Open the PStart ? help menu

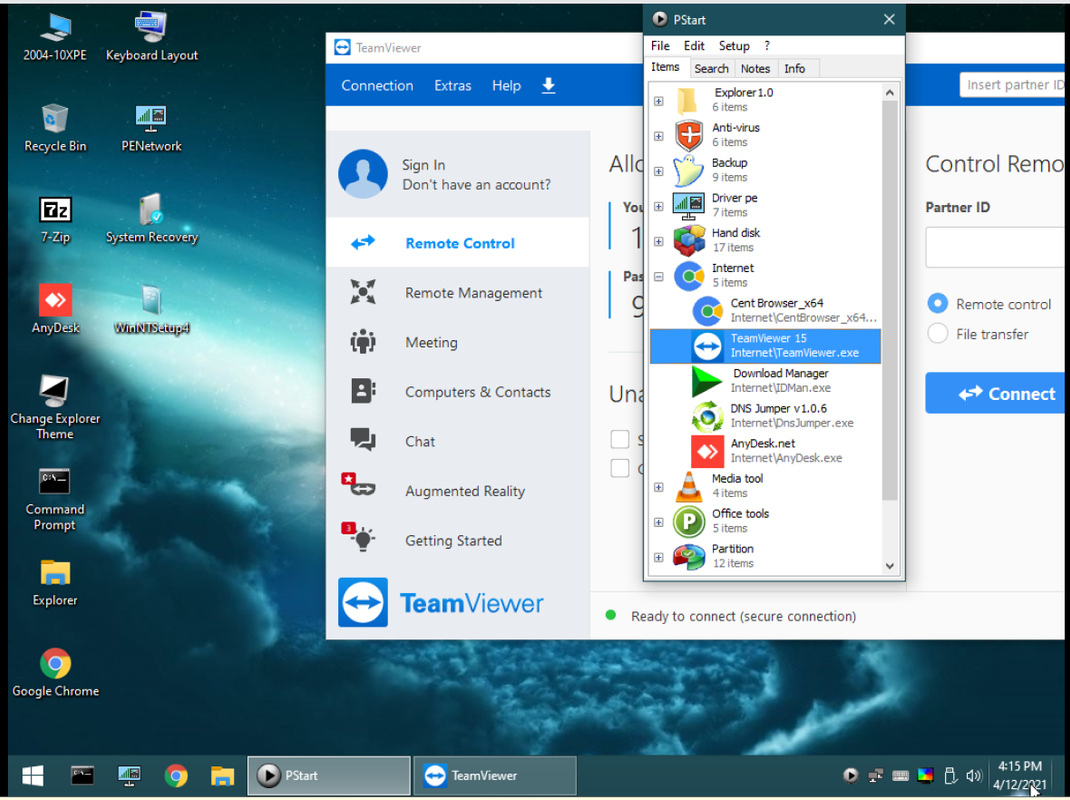[x=767, y=46]
